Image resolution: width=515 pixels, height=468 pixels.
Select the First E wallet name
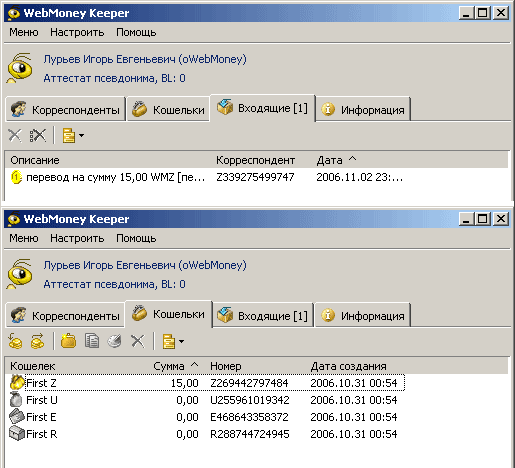pyautogui.click(x=41, y=417)
